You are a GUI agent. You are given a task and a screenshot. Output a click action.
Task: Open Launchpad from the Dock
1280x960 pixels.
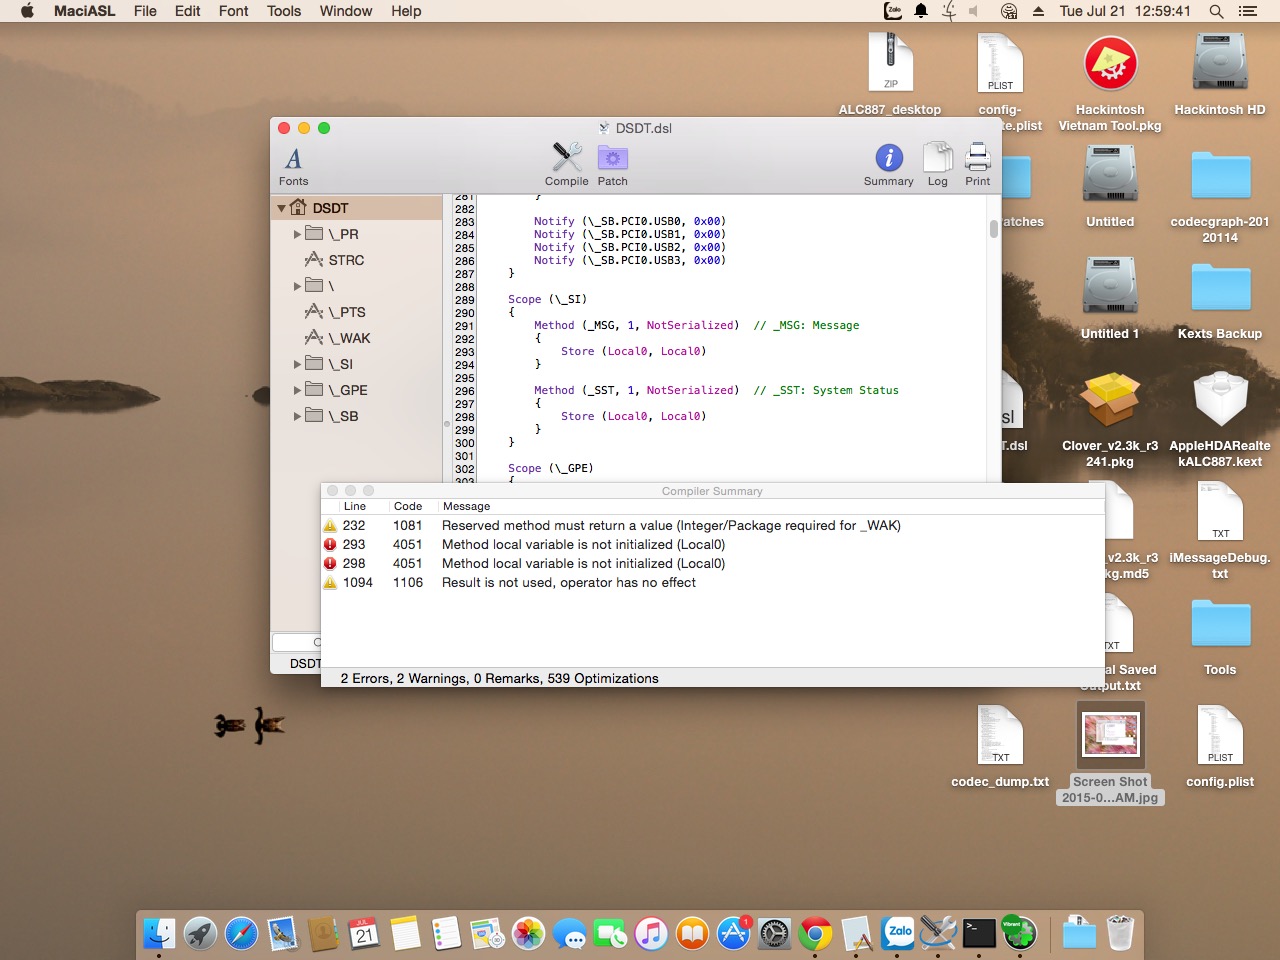click(200, 934)
